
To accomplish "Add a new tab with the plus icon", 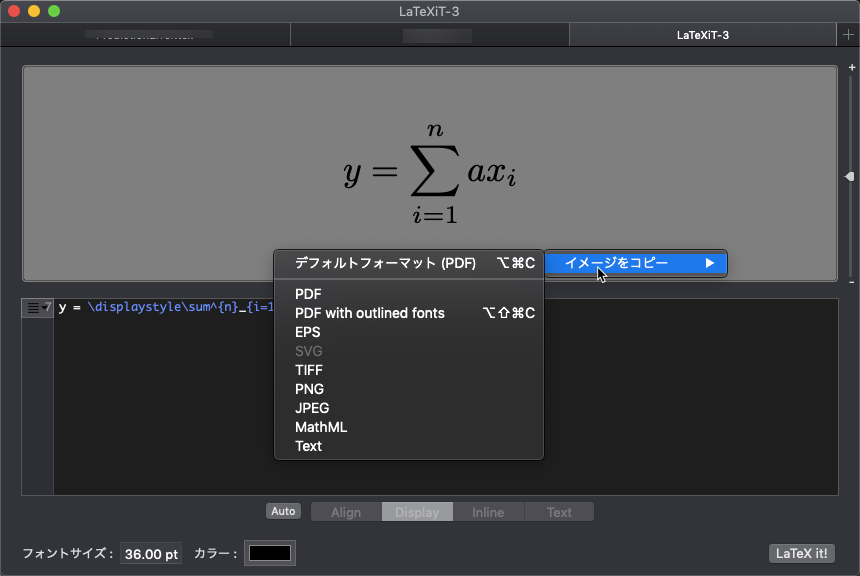I will (848, 35).
